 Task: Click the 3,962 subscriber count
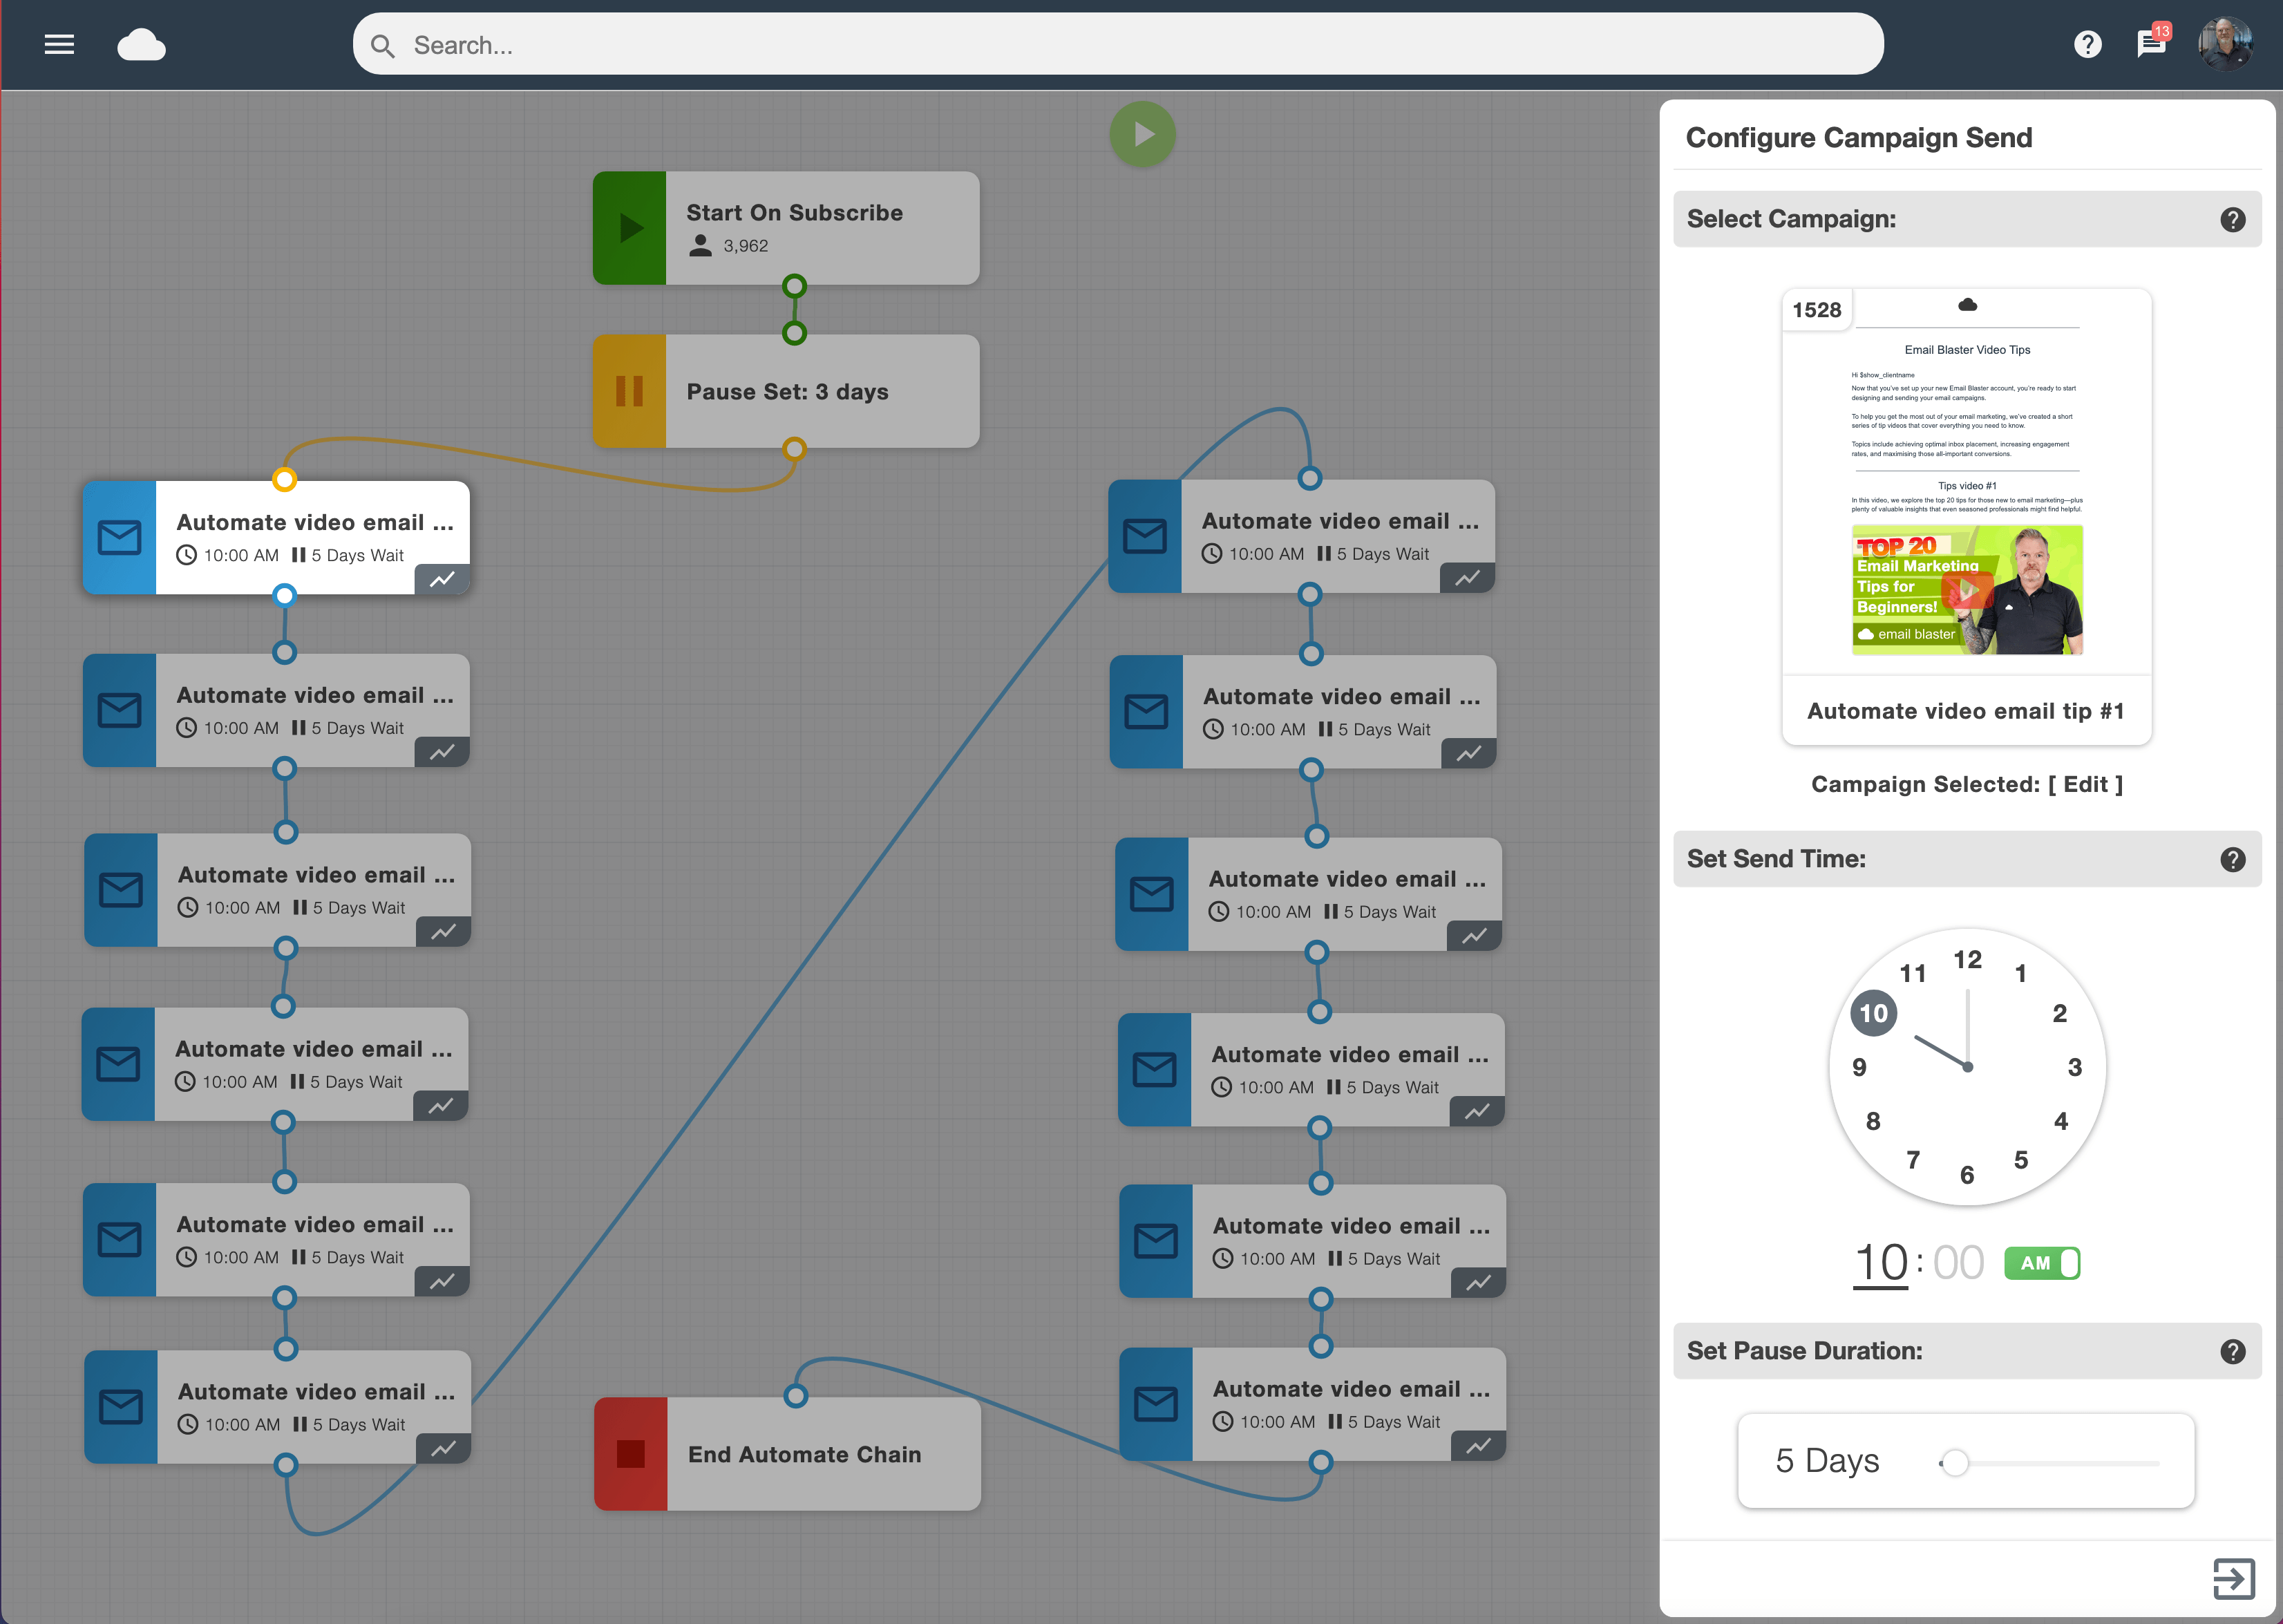point(745,246)
